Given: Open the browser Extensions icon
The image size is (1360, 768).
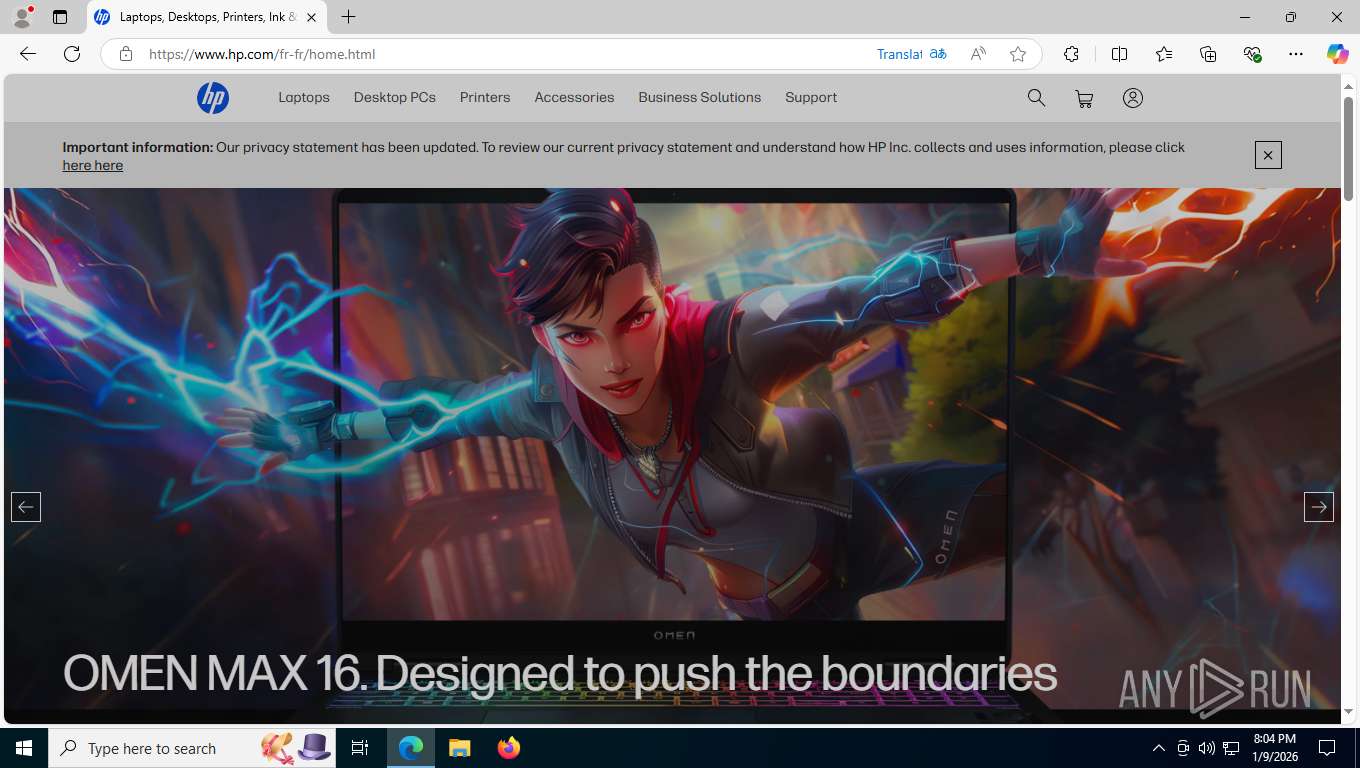Looking at the screenshot, I should [x=1071, y=54].
